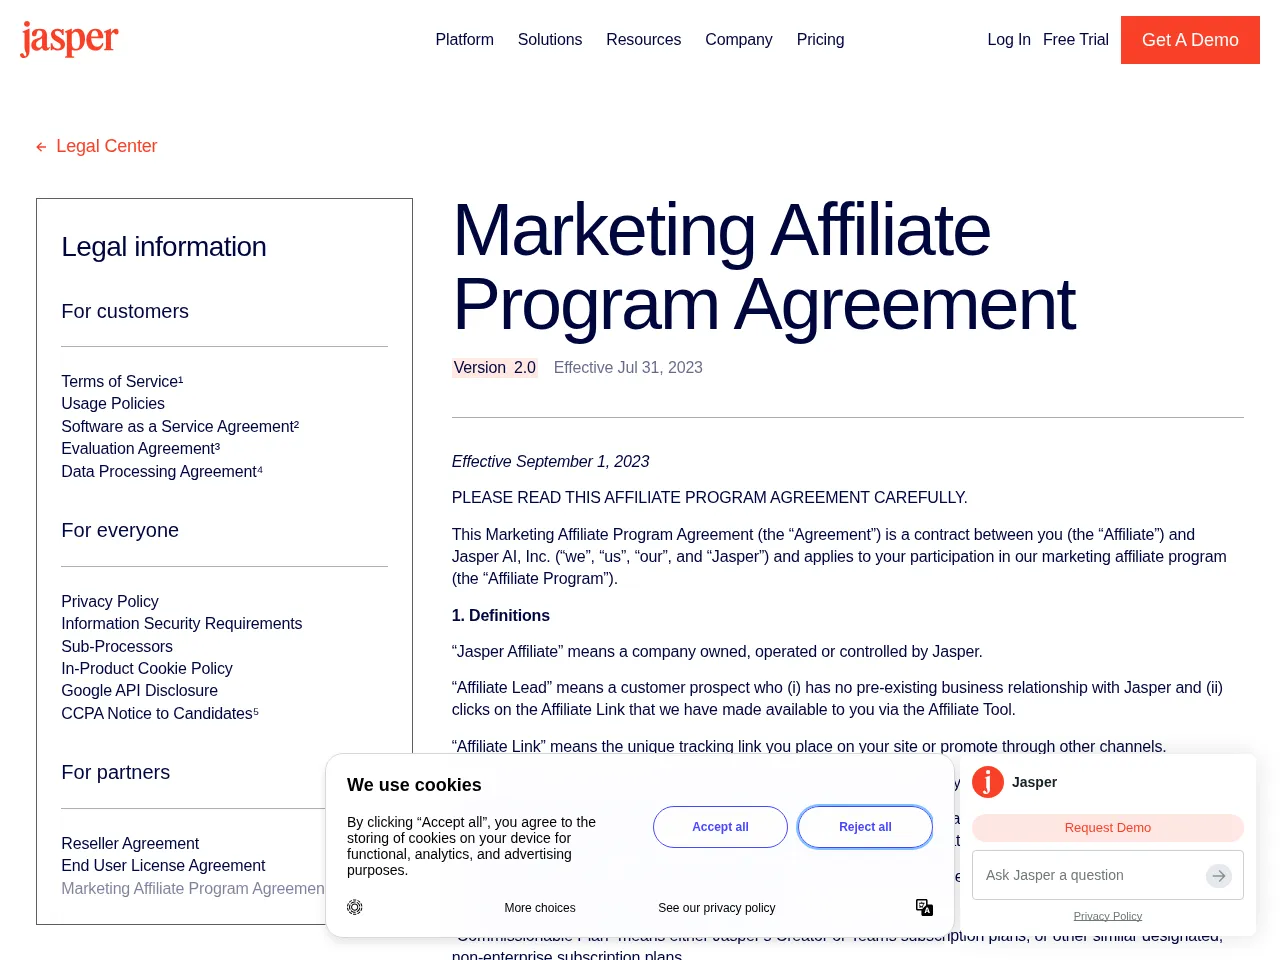Screen dimensions: 1280x960
Task: Click the 'For everyone' sidebar heading
Action: [x=120, y=530]
